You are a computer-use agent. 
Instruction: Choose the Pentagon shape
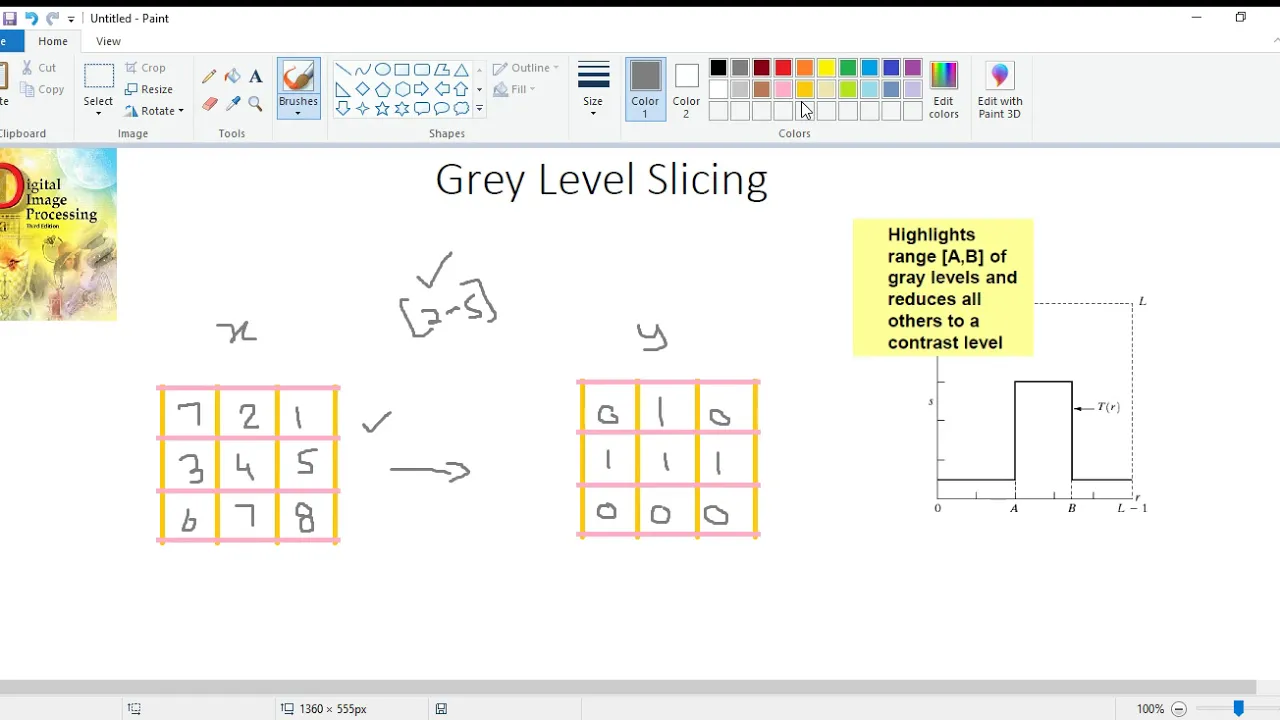[x=382, y=89]
